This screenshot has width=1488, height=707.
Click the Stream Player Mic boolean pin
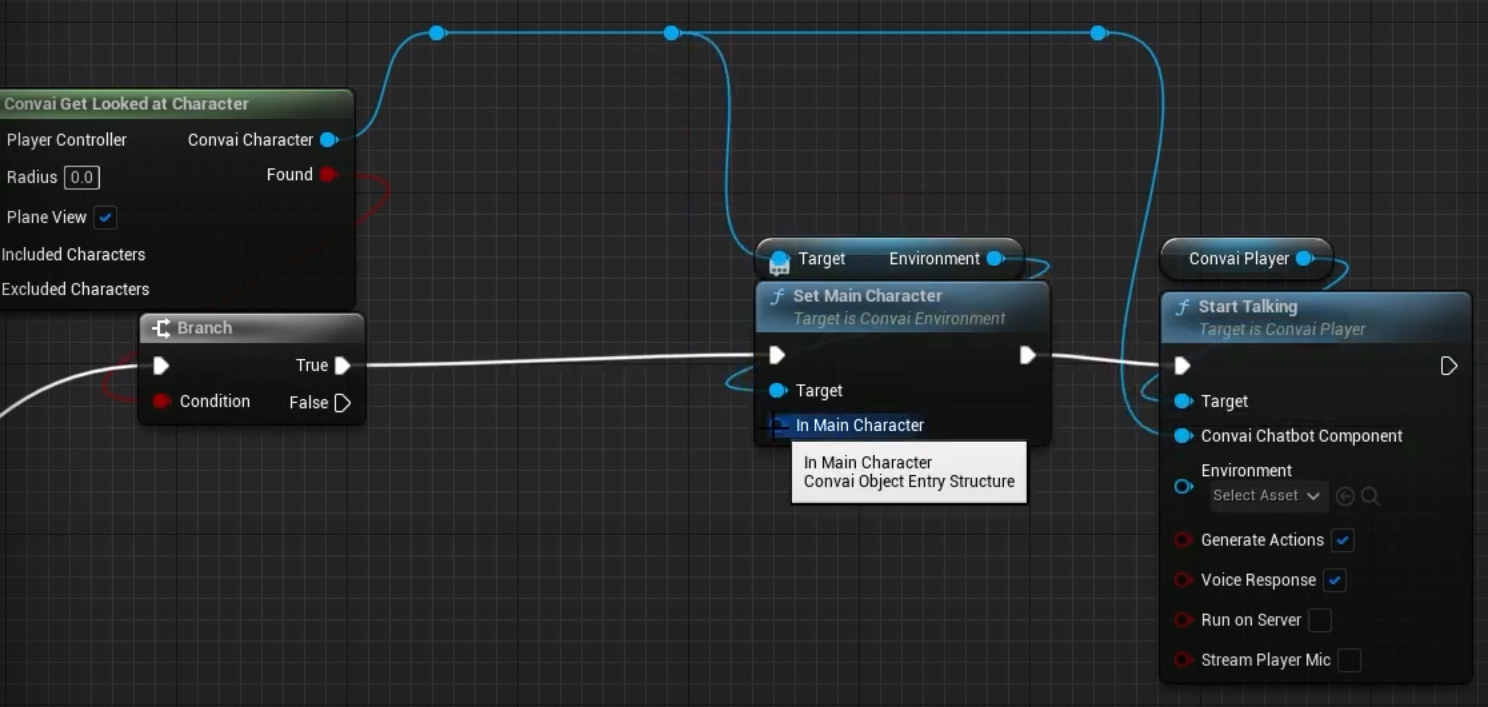1183,660
